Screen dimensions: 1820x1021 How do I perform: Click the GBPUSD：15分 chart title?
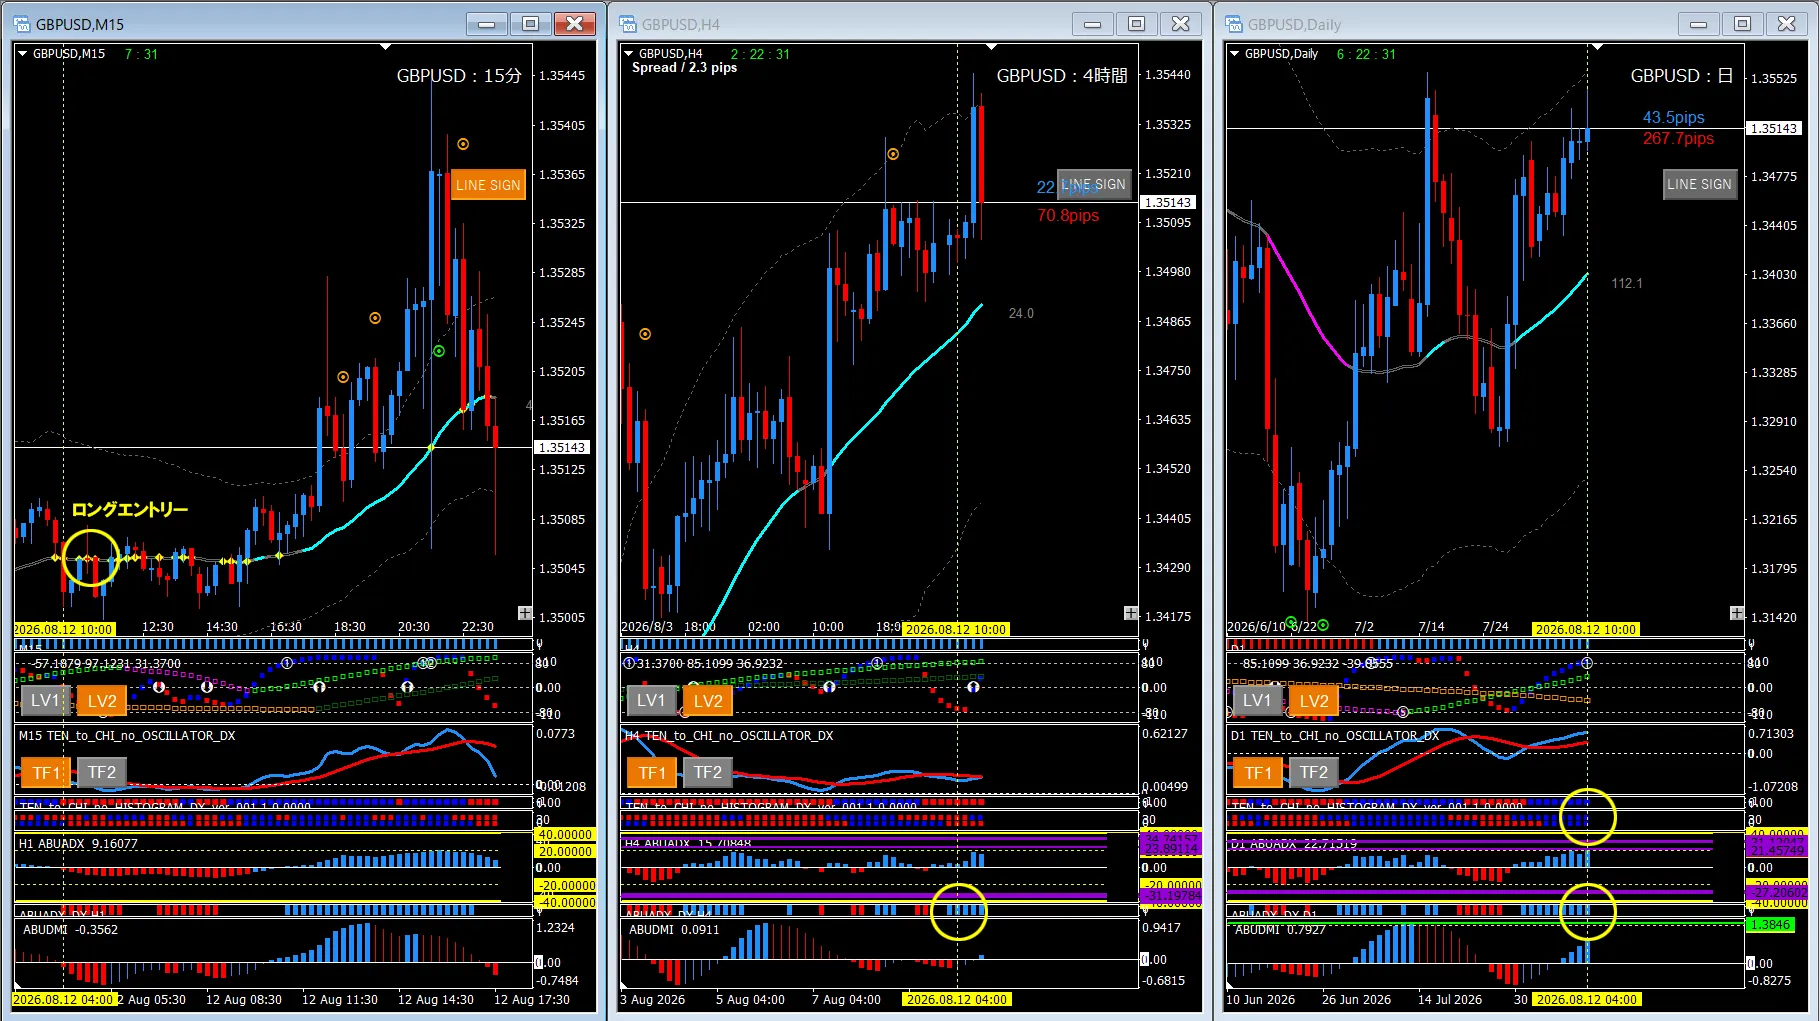[459, 76]
